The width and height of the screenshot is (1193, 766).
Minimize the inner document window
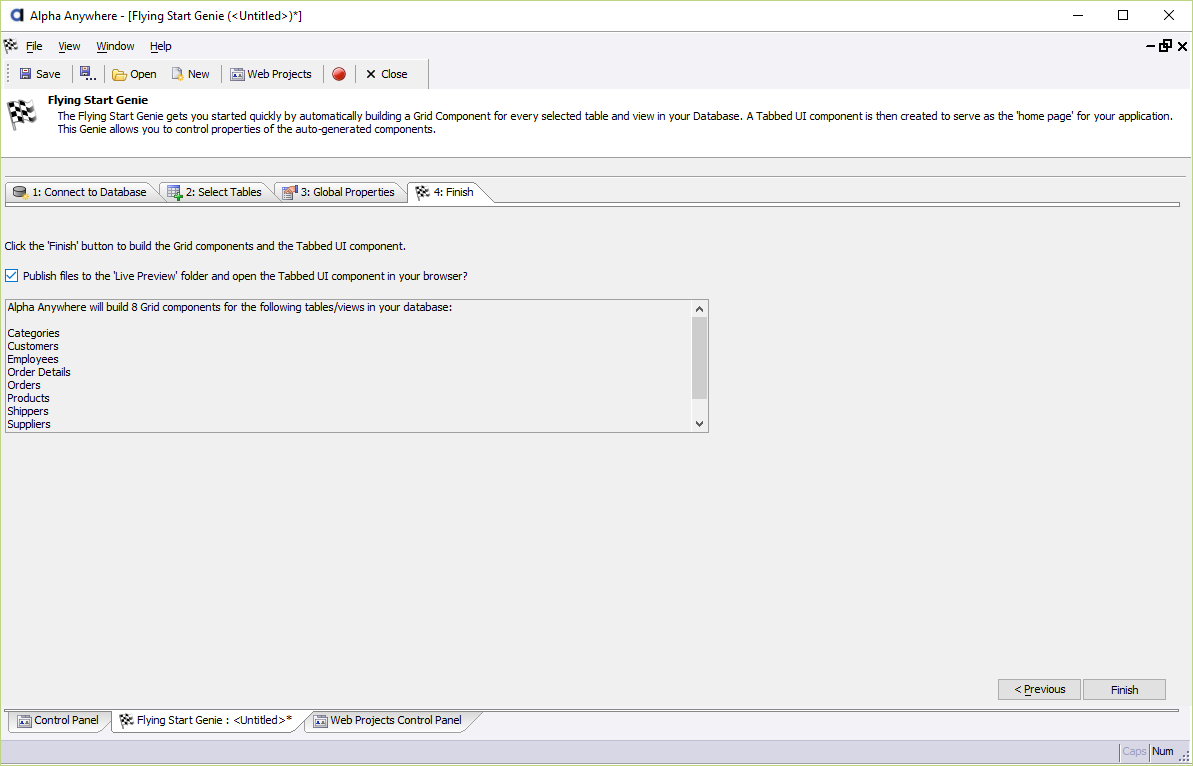(x=1150, y=46)
